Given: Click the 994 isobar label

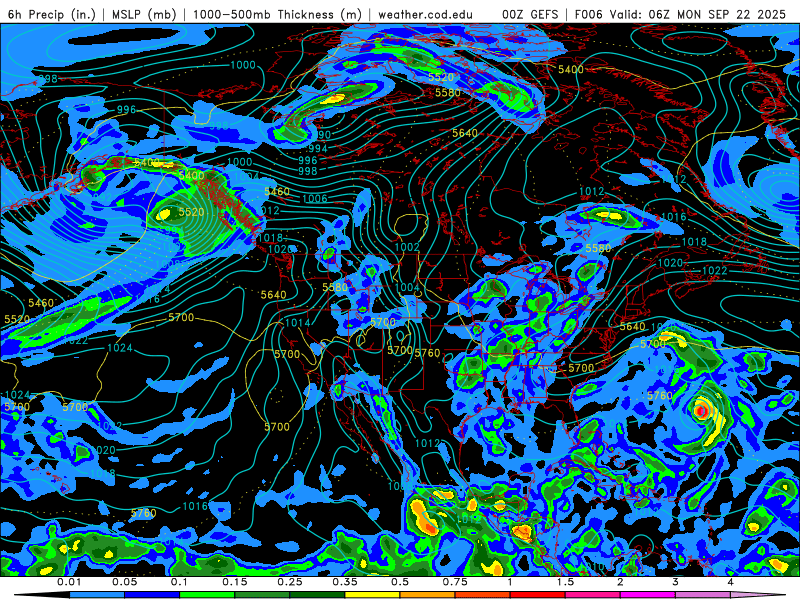Looking at the screenshot, I should [x=317, y=148].
